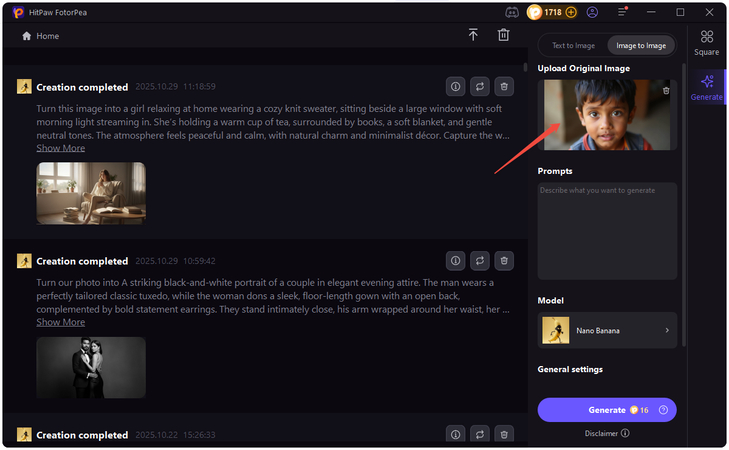Click the timestamp 2025.10.29 11:18:59
This screenshot has width=729, height=450.
coord(175,86)
